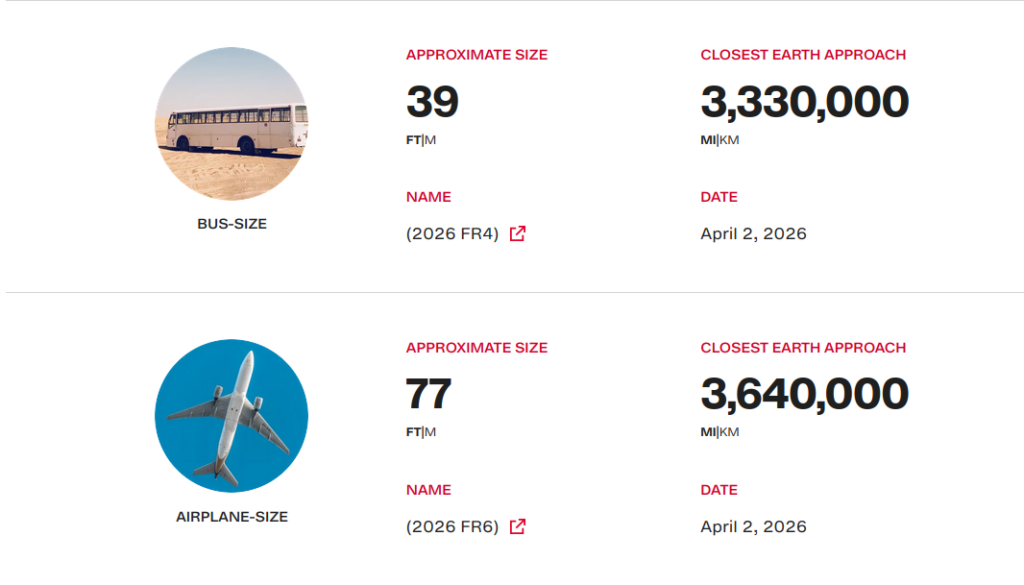Viewport: 1024px width, 585px height.
Task: Click the BUS-SIZE caption
Action: tap(231, 224)
